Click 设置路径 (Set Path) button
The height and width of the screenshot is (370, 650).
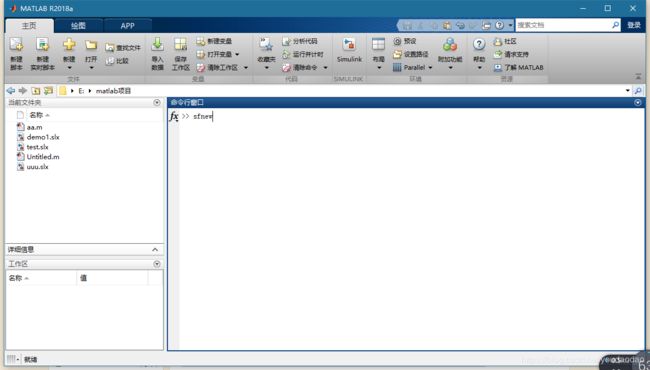point(410,54)
